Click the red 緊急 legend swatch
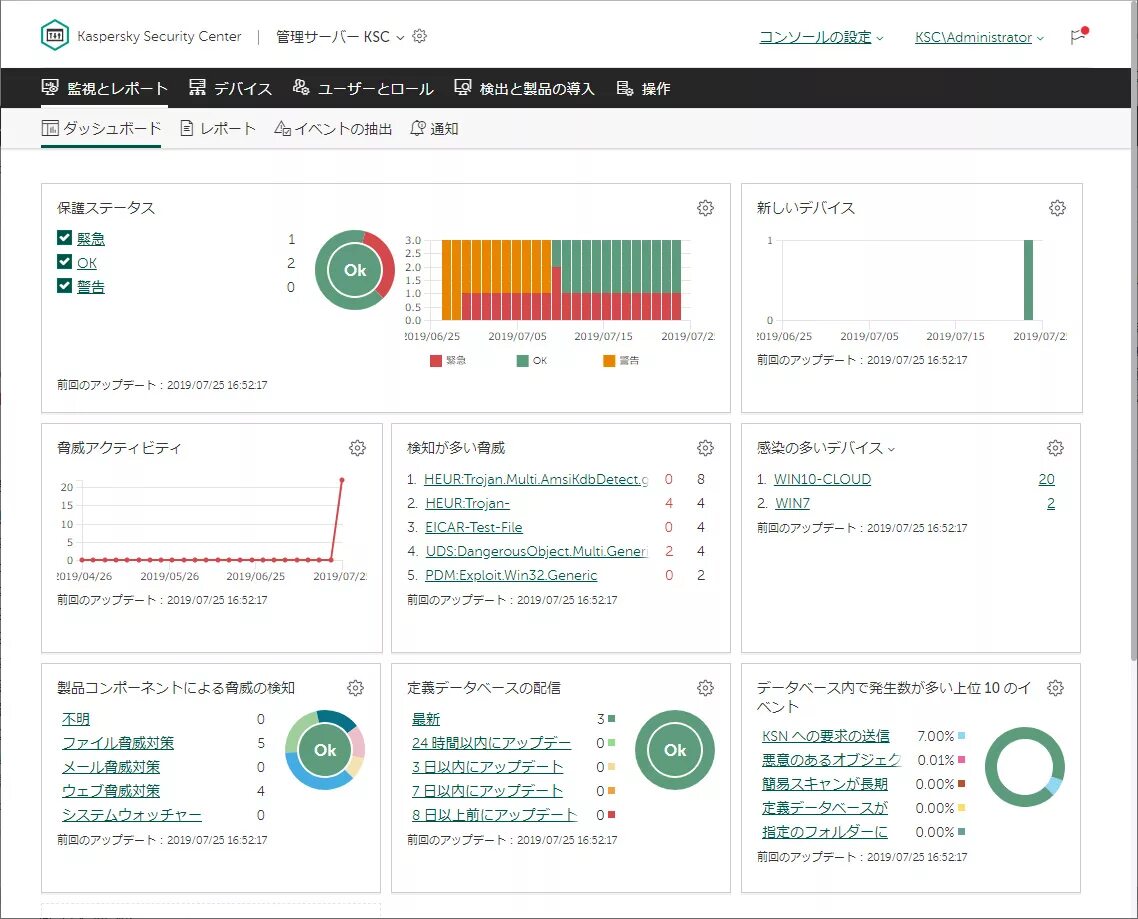This screenshot has width=1138, height=919. click(435, 361)
